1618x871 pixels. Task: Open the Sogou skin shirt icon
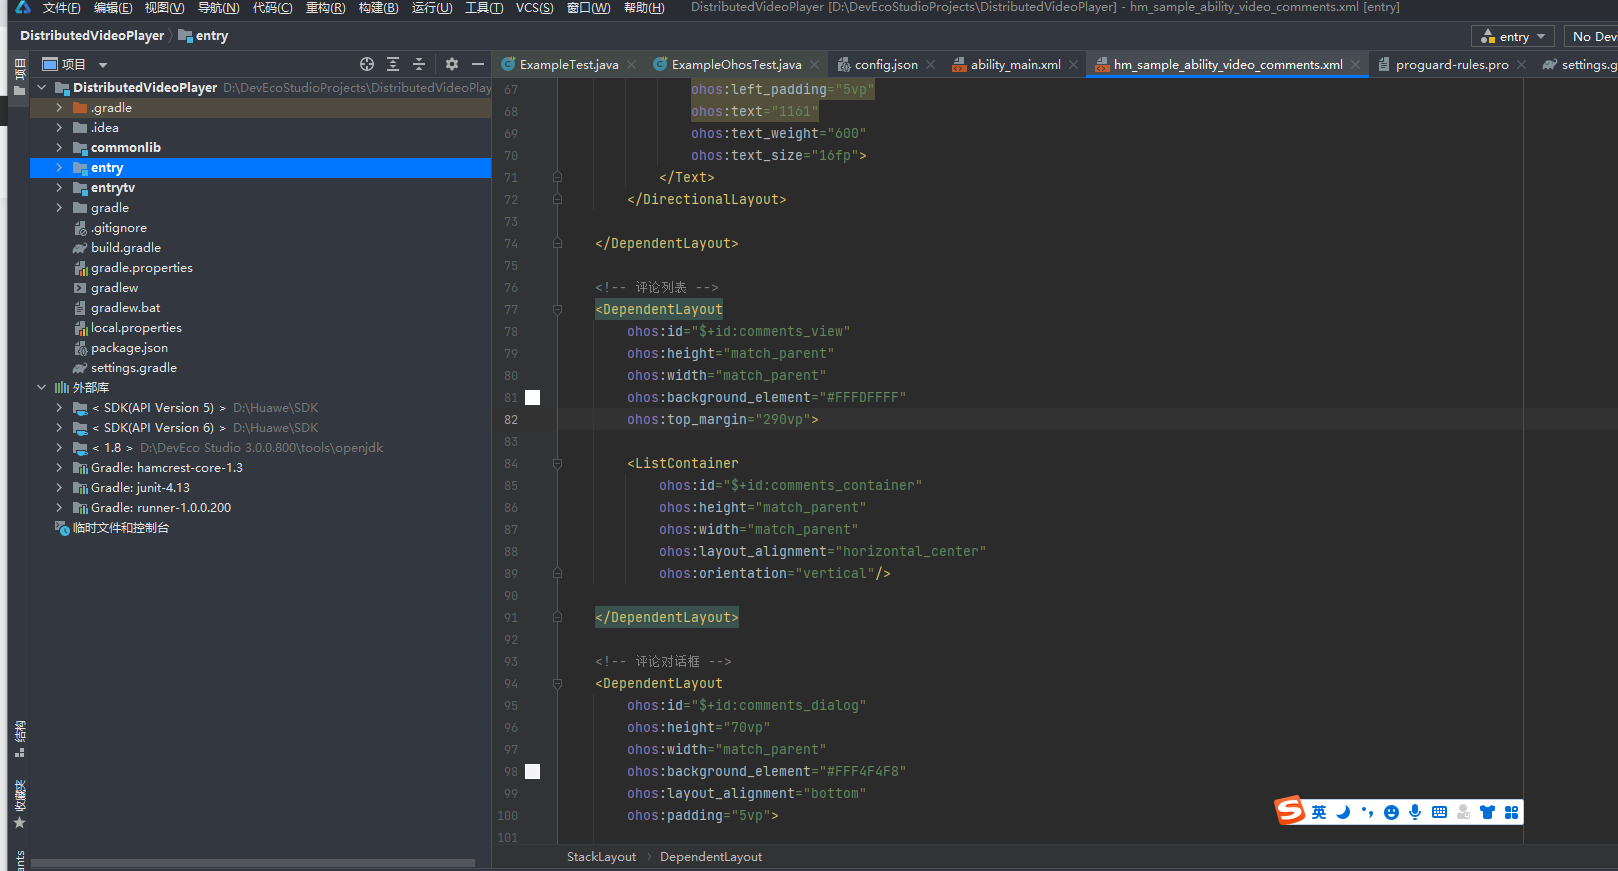coord(1487,812)
